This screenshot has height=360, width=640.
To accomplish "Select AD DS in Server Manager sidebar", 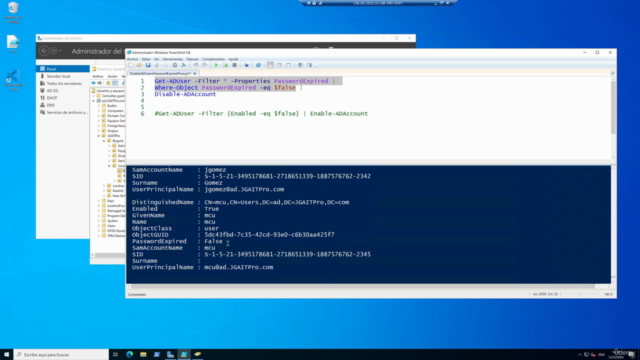I will click(63, 91).
